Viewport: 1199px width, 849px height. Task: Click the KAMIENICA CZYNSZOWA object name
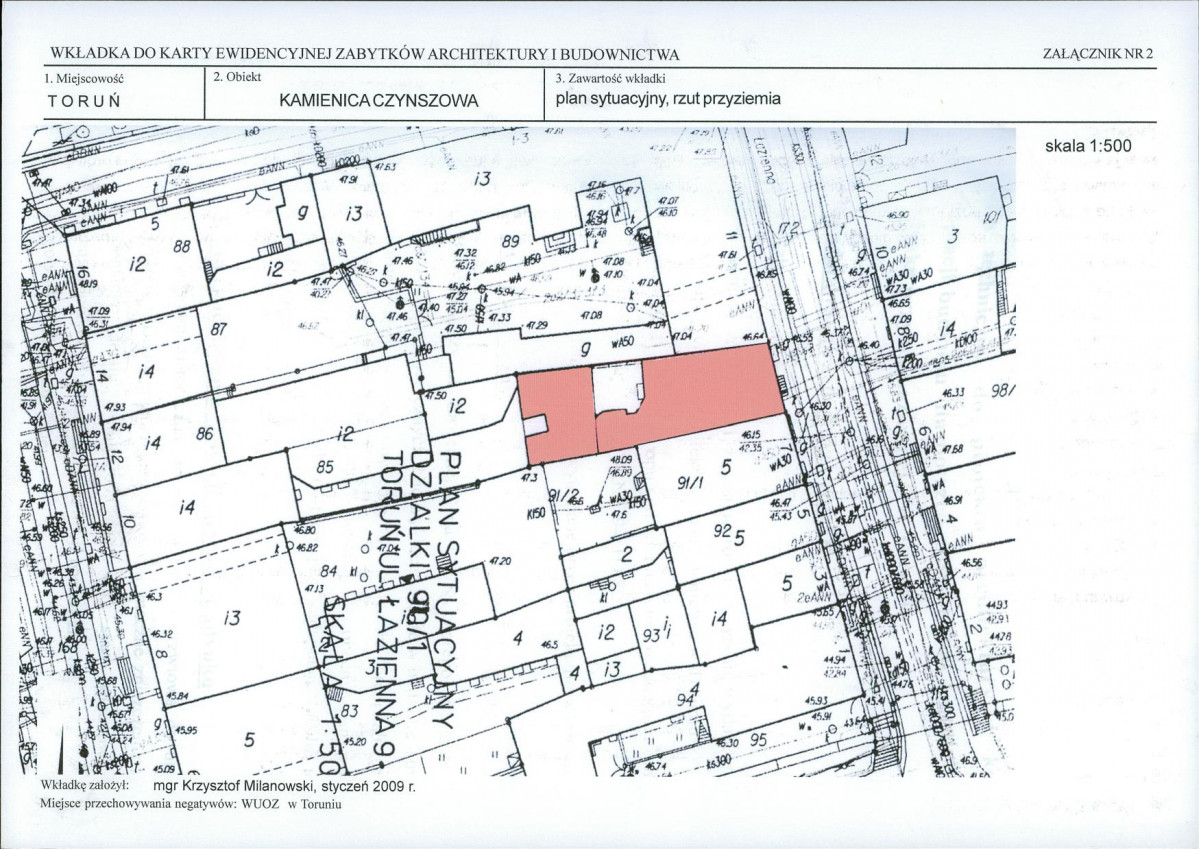pos(379,101)
